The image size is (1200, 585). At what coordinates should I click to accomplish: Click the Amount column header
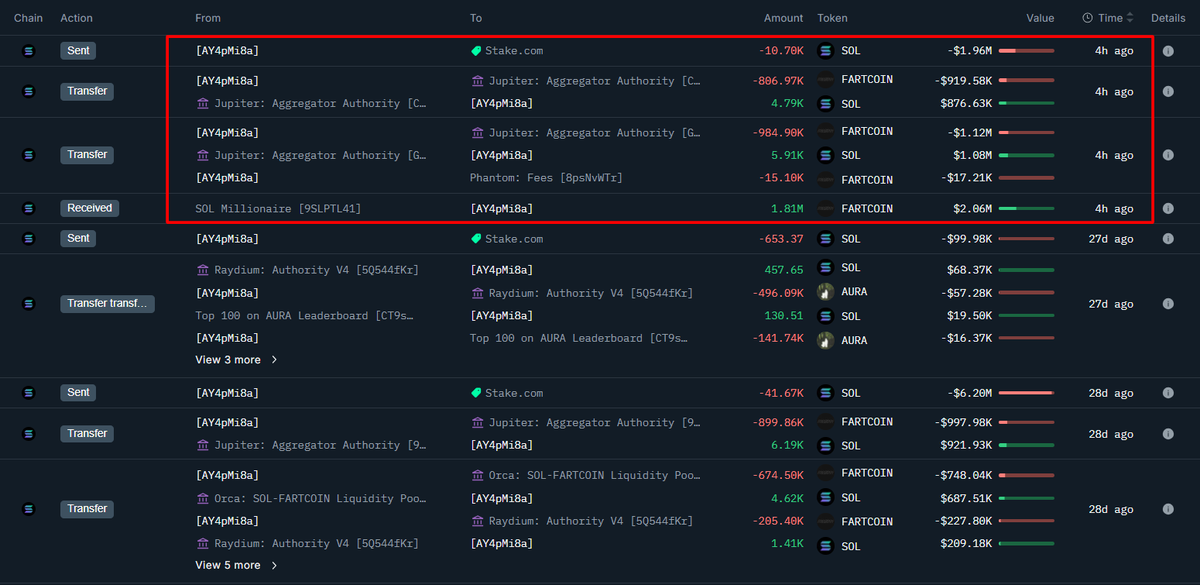[x=783, y=18]
